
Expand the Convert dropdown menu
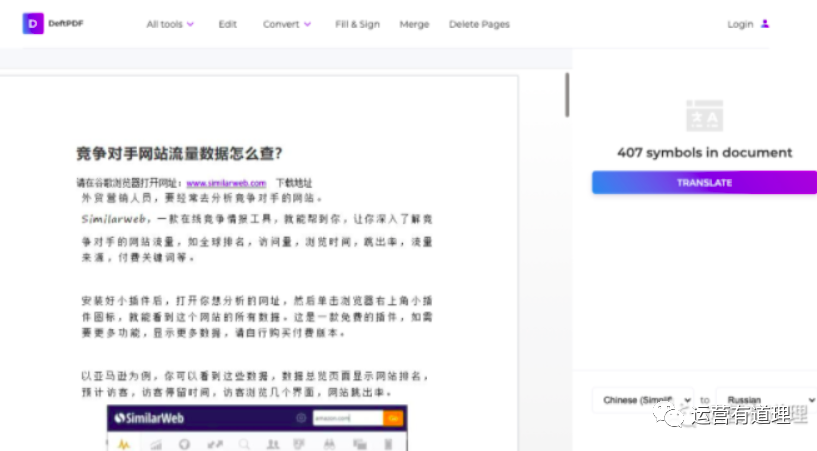coord(287,24)
